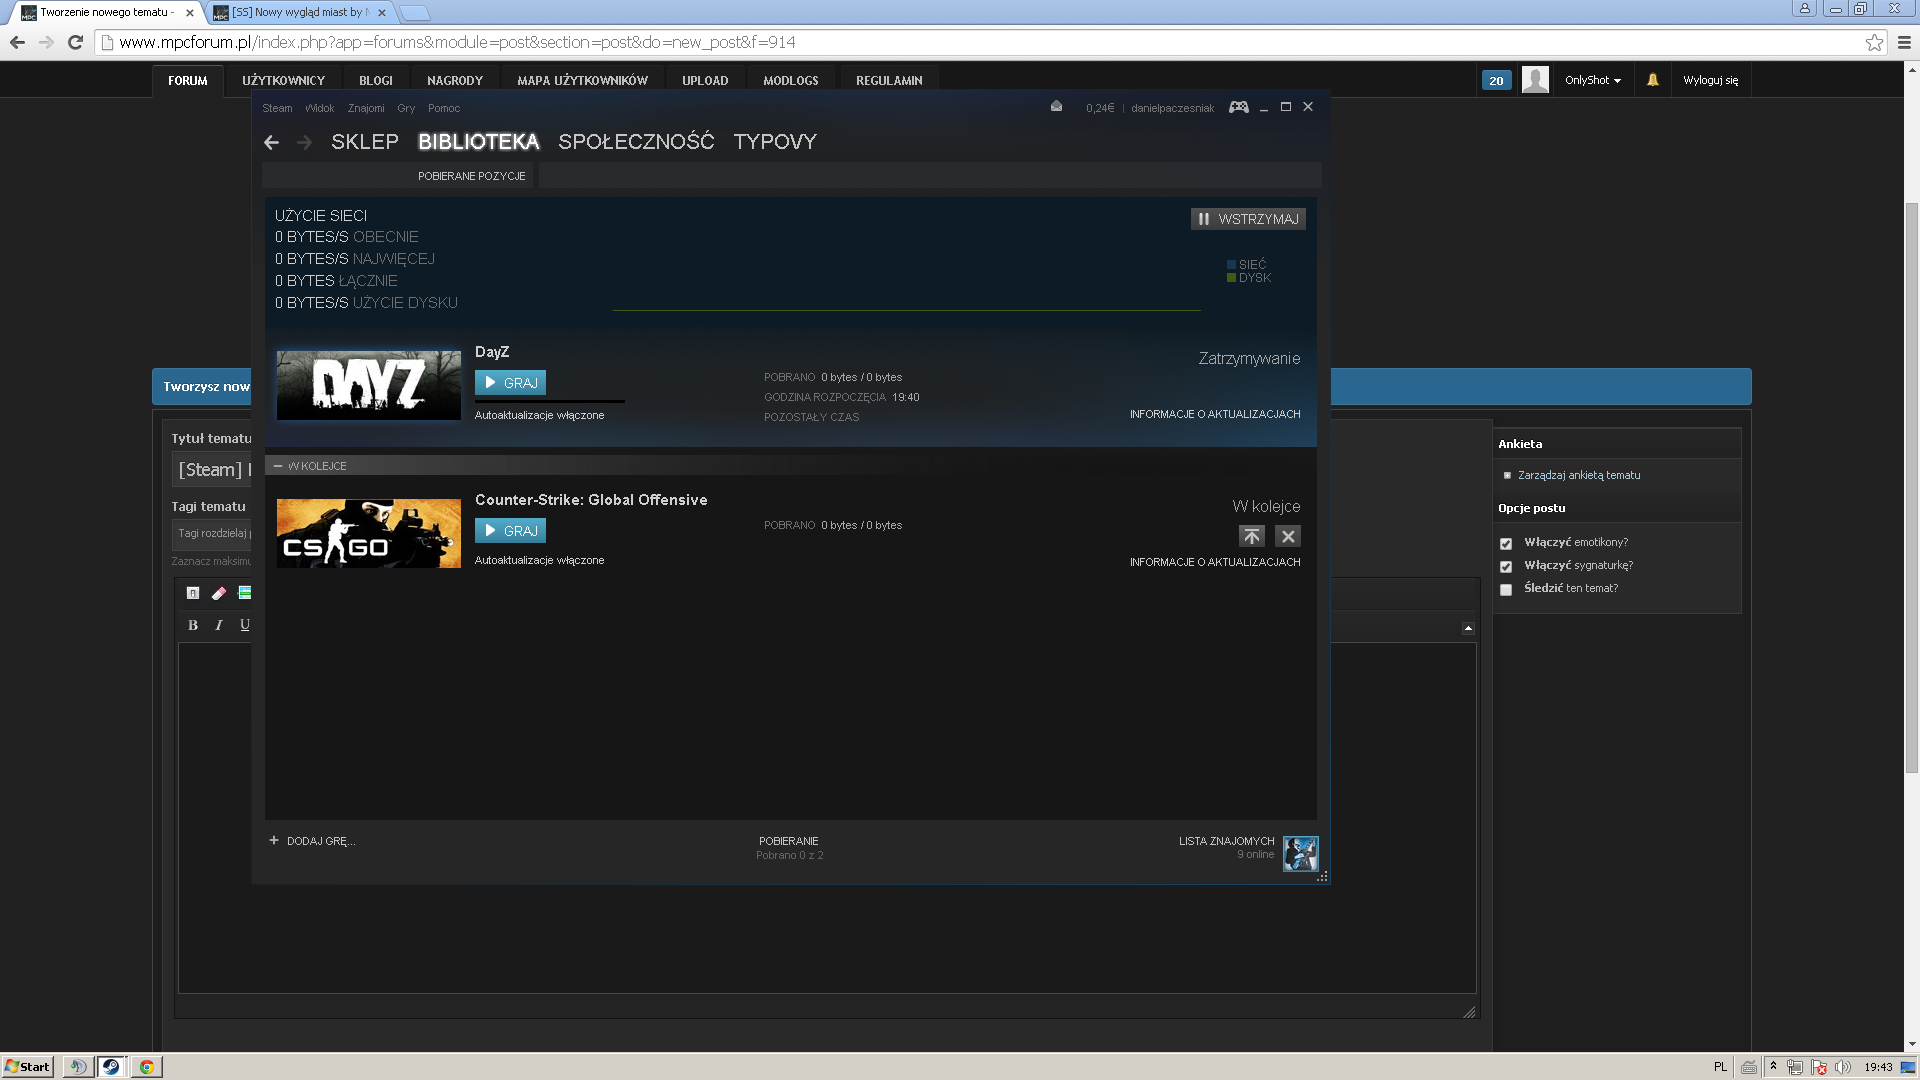Image resolution: width=1920 pixels, height=1080 pixels.
Task: Open the Chrome menu icon
Action: [1904, 42]
